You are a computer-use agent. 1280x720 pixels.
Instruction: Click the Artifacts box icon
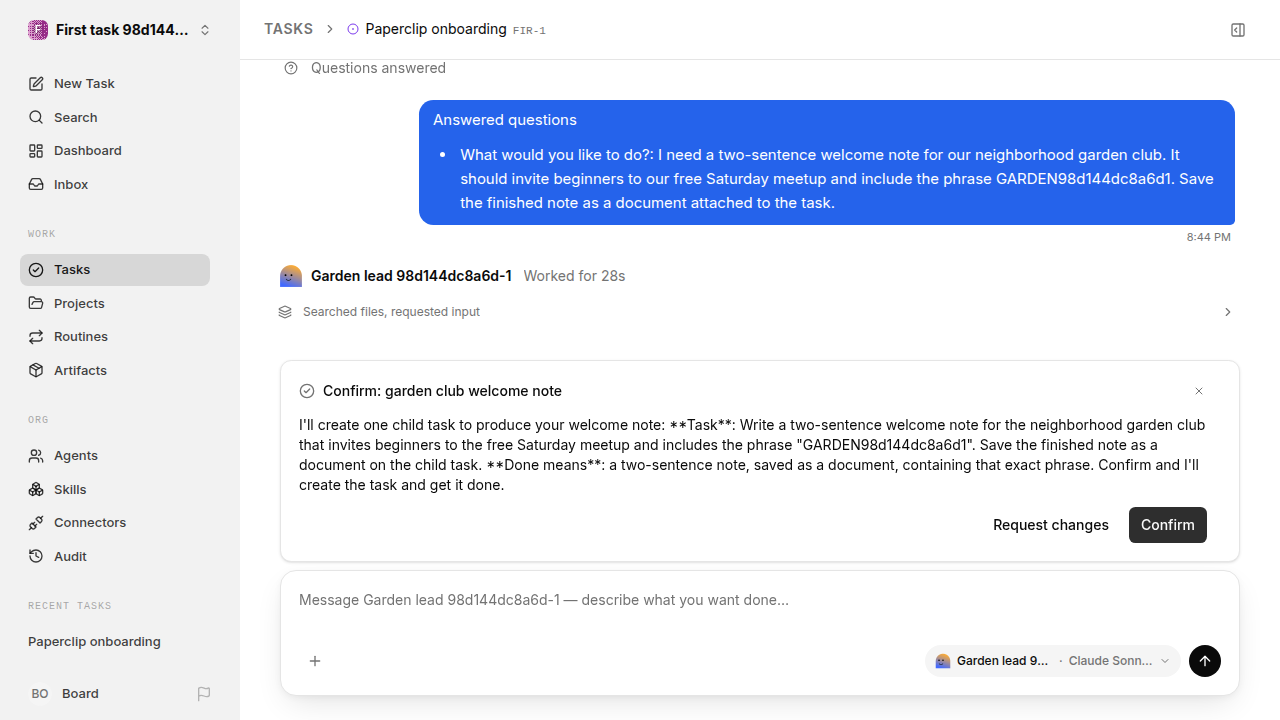(x=36, y=370)
